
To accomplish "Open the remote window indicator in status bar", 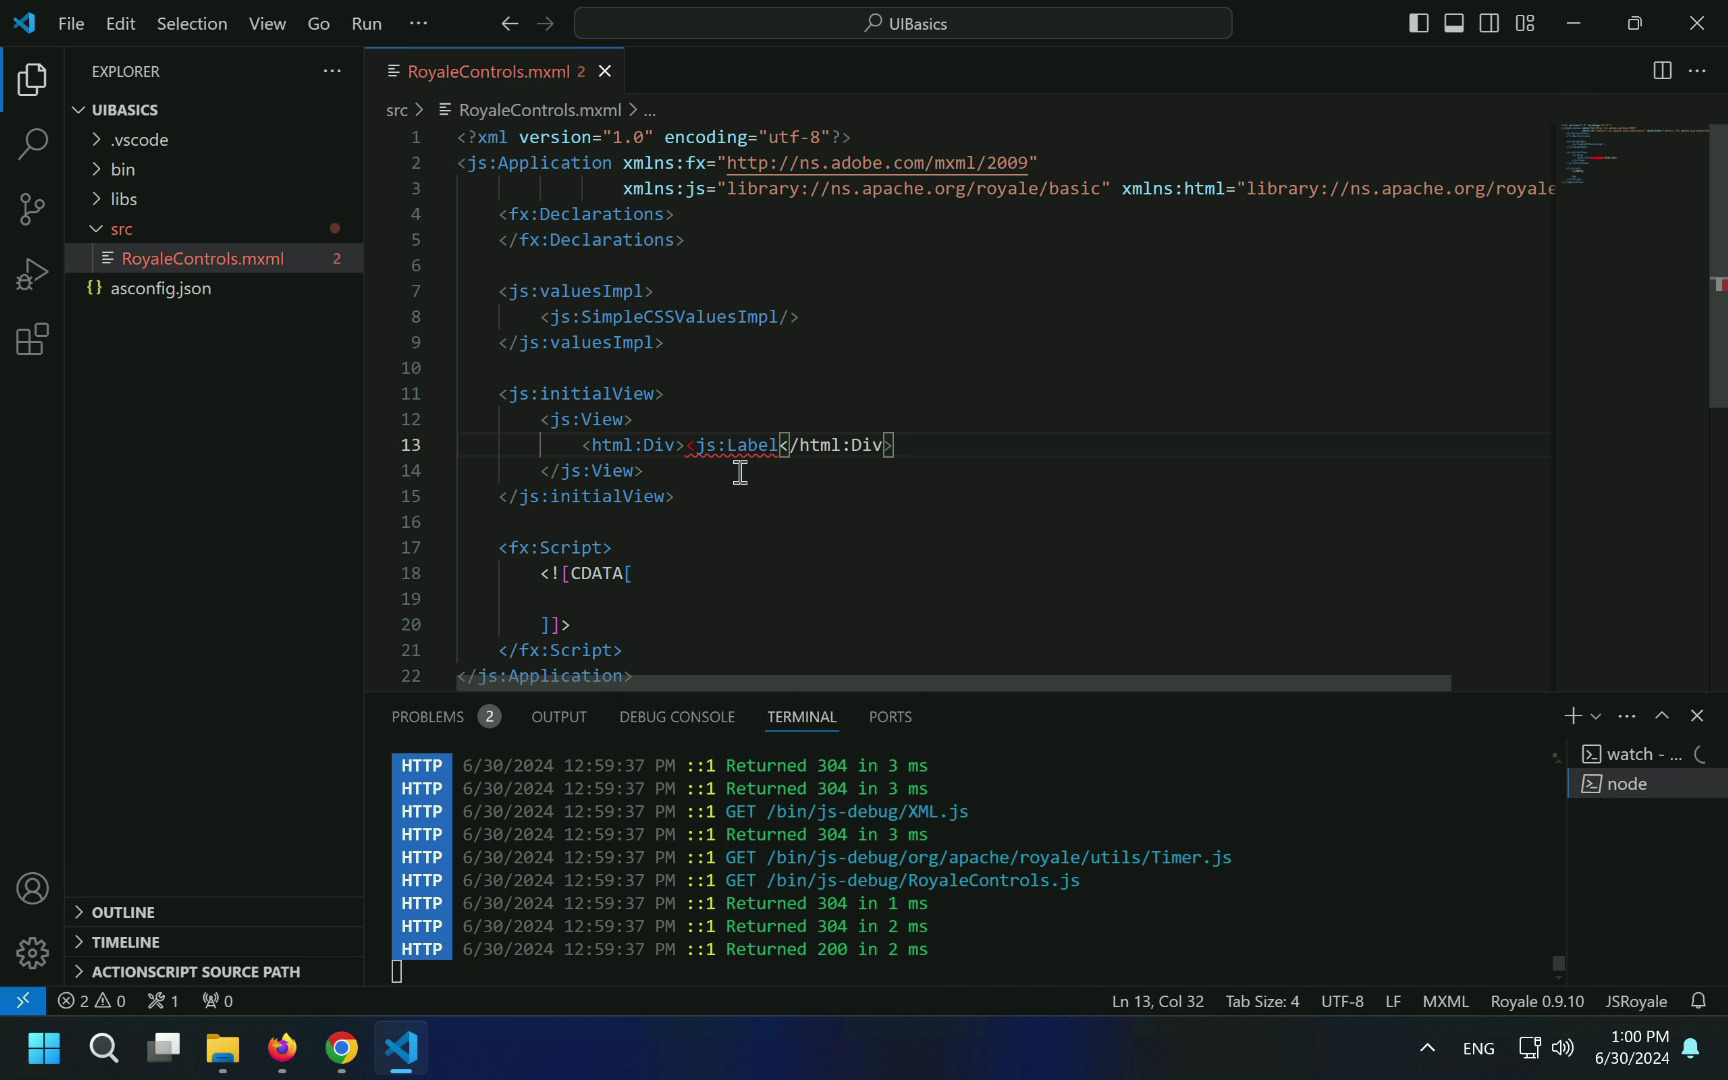I will point(23,1001).
